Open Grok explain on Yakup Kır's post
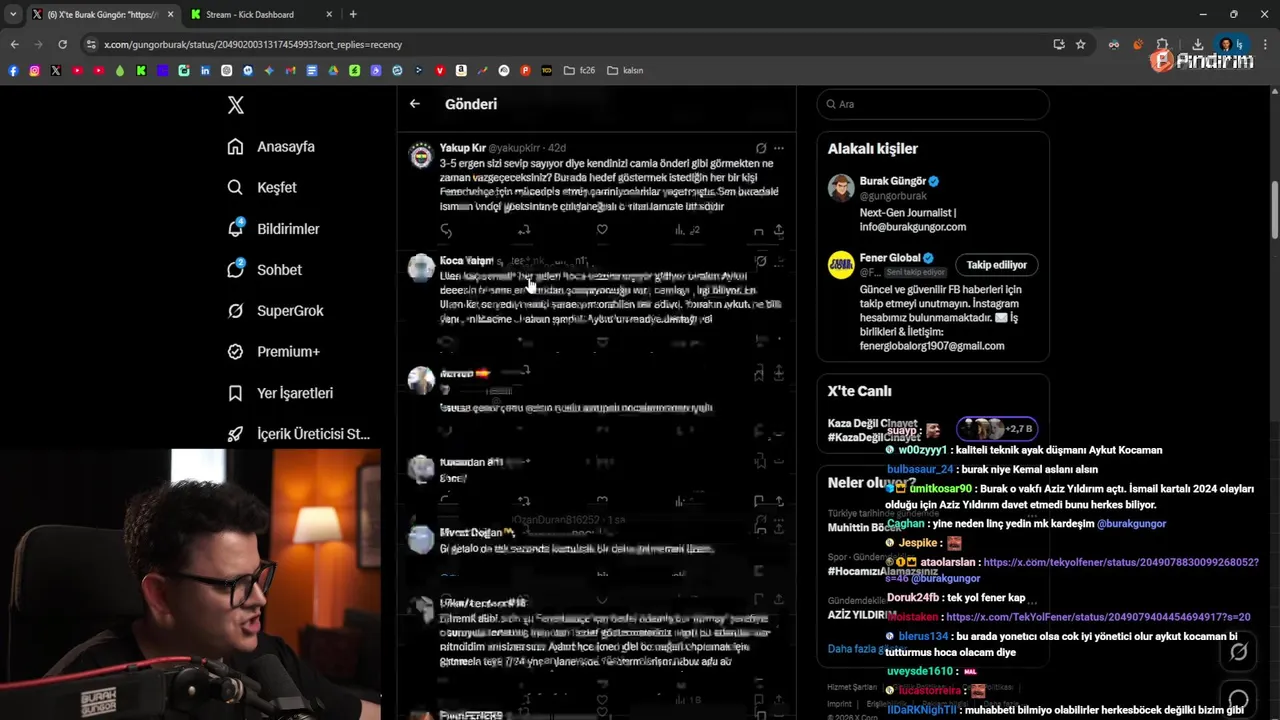Image resolution: width=1280 pixels, height=720 pixels. pos(761,148)
